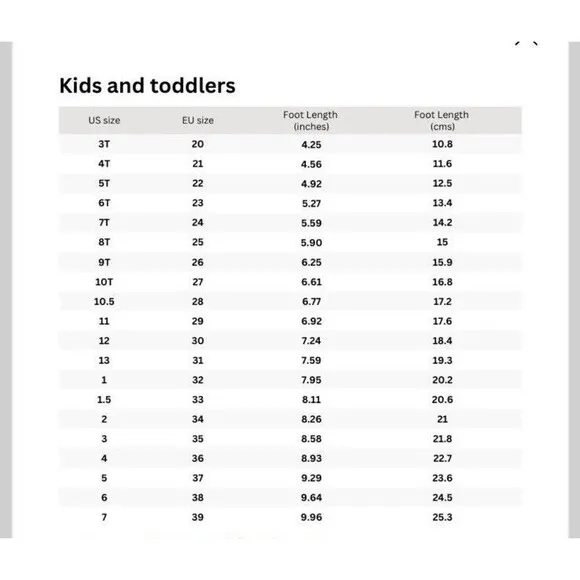Select the 1.5 US size cell

click(104, 399)
